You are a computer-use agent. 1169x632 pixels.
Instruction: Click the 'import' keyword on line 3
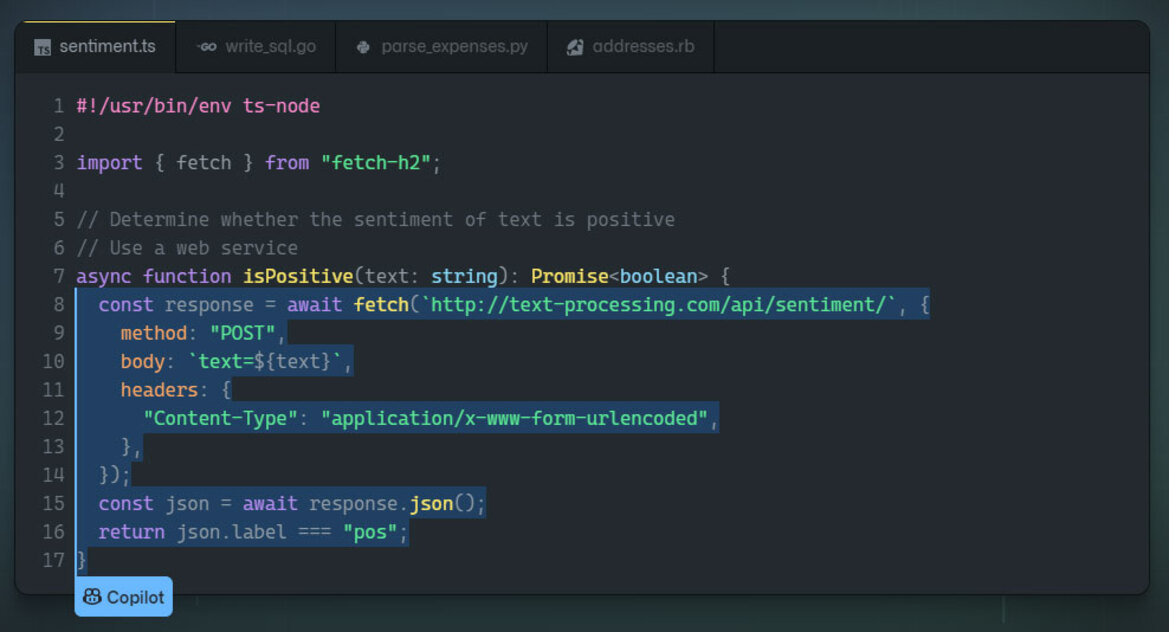(x=109, y=162)
